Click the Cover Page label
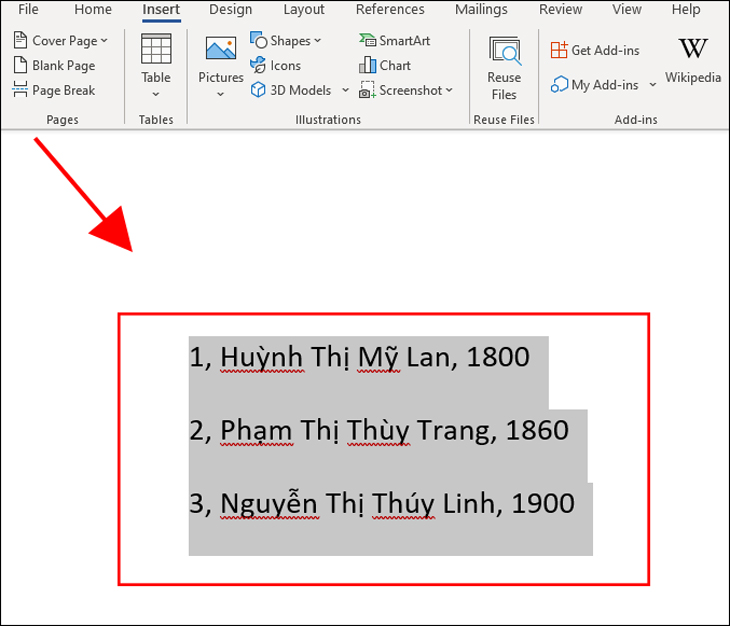 [65, 41]
